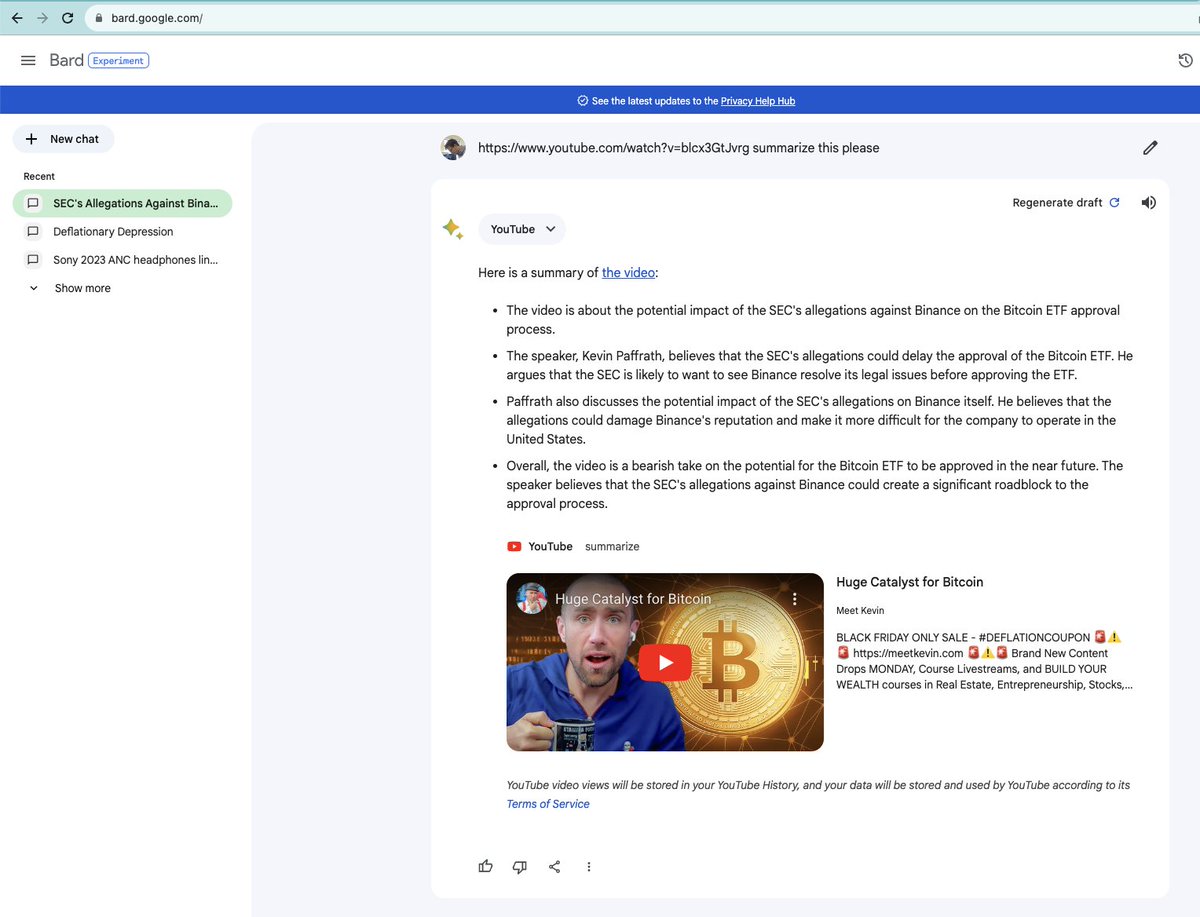The image size is (1200, 917).
Task: Open more options below response
Action: point(589,866)
